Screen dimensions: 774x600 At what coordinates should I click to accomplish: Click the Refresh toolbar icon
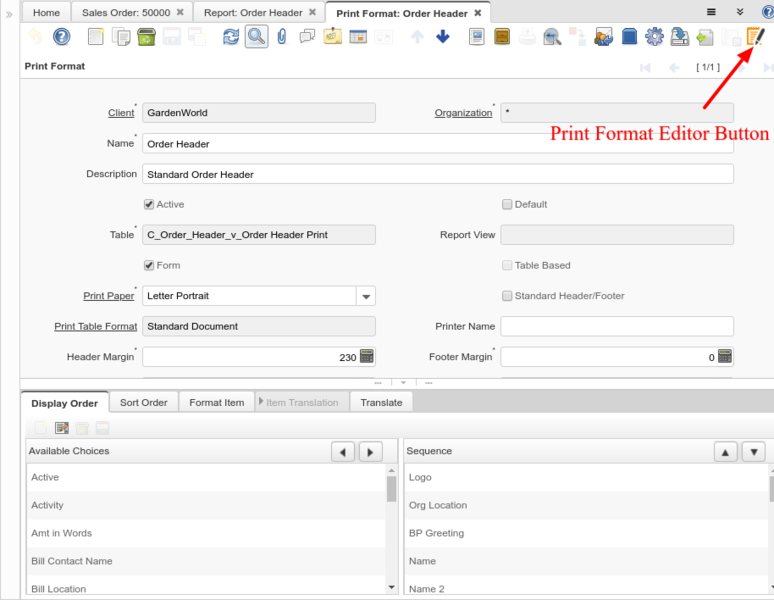coord(231,37)
